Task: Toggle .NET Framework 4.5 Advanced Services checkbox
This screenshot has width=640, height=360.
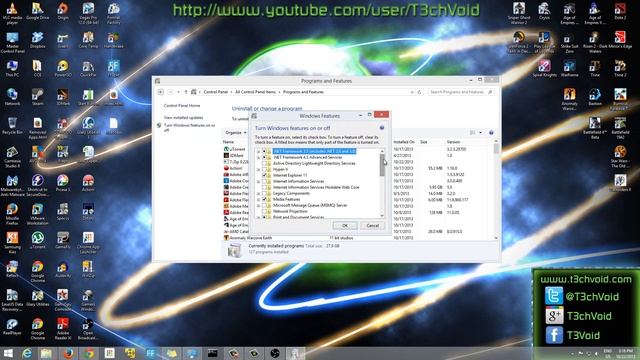Action: point(264,157)
